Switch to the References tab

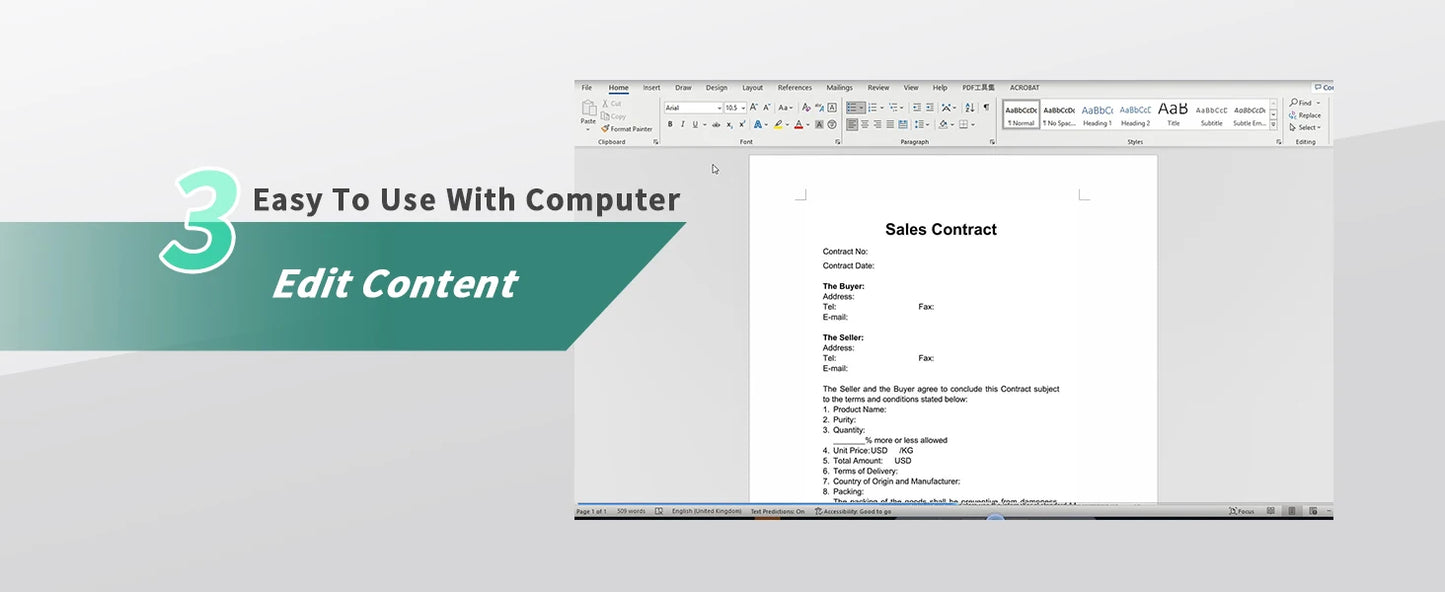point(794,88)
